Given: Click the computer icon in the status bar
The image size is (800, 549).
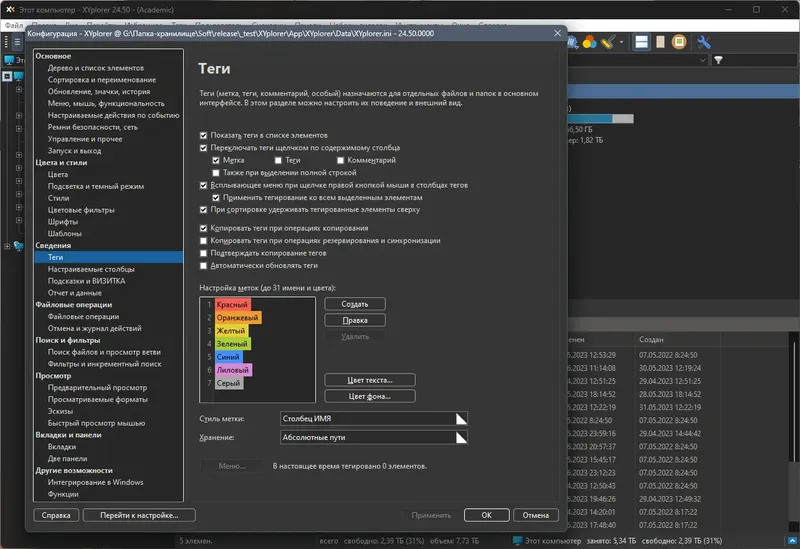Looking at the screenshot, I should pos(517,540).
